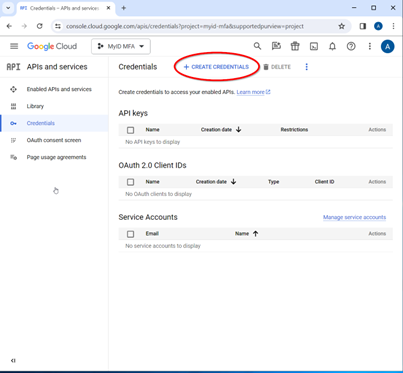The image size is (403, 373).
Task: Open the MyID MFA project selector dropdown
Action: pyautogui.click(x=121, y=46)
